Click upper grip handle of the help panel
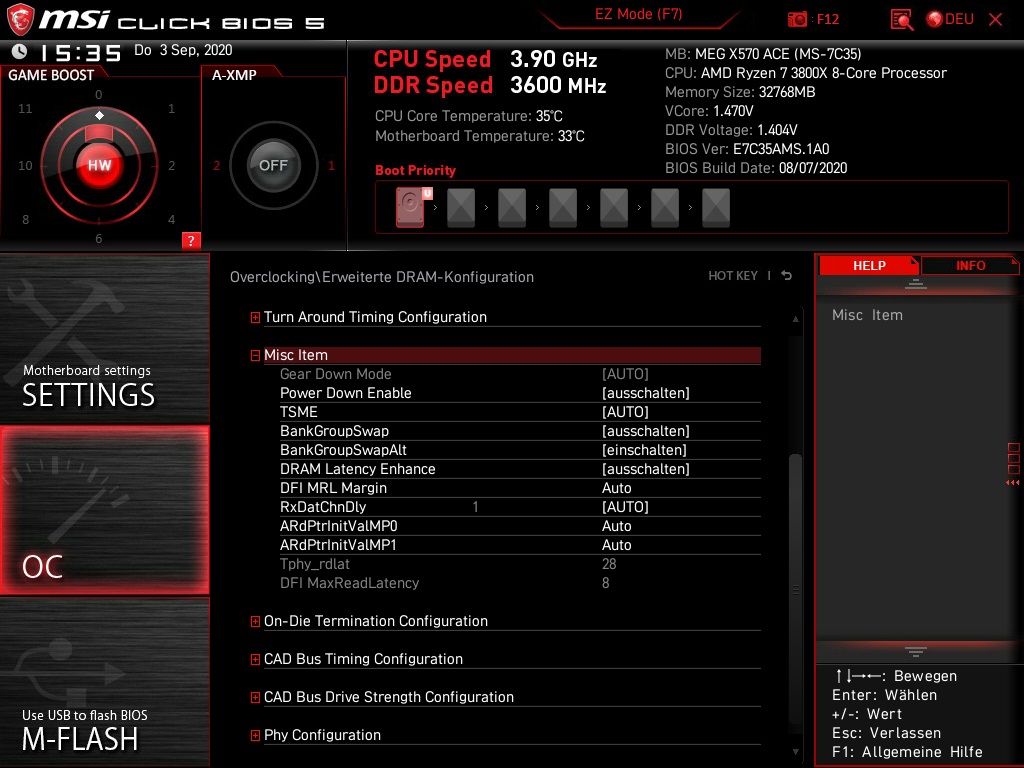 click(x=916, y=283)
